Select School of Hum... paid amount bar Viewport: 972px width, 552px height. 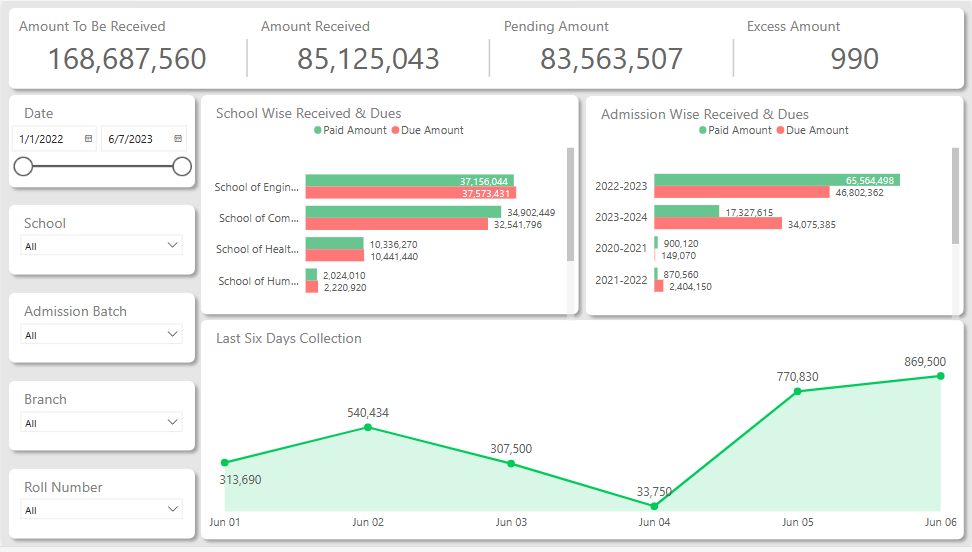[x=311, y=274]
